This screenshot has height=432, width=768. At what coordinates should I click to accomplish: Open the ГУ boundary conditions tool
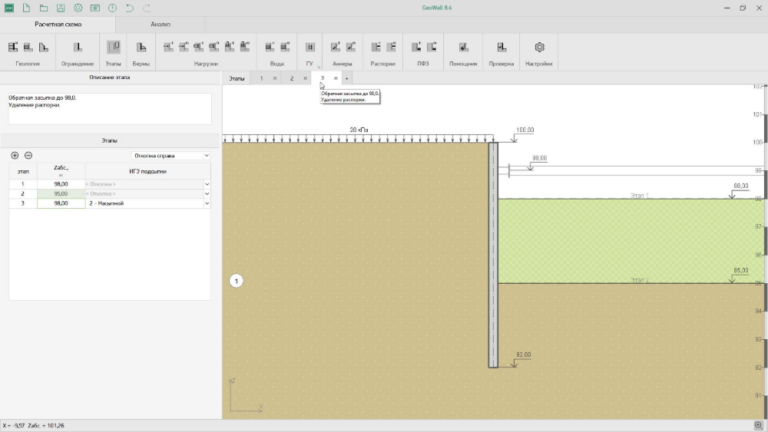310,47
